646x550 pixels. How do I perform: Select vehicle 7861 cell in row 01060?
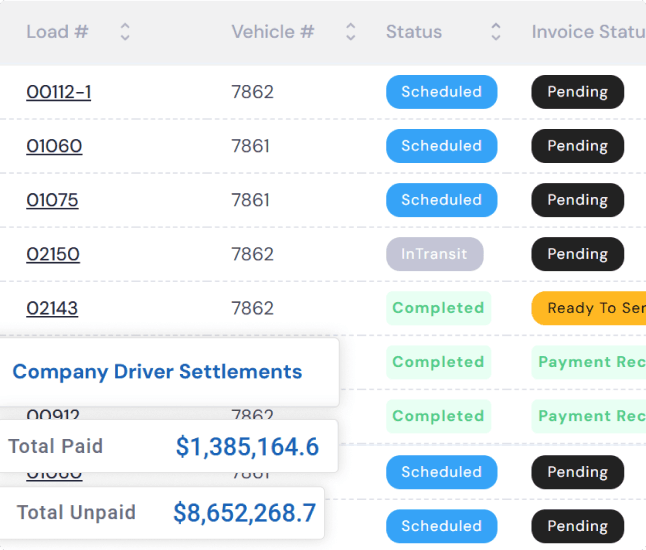tap(250, 146)
